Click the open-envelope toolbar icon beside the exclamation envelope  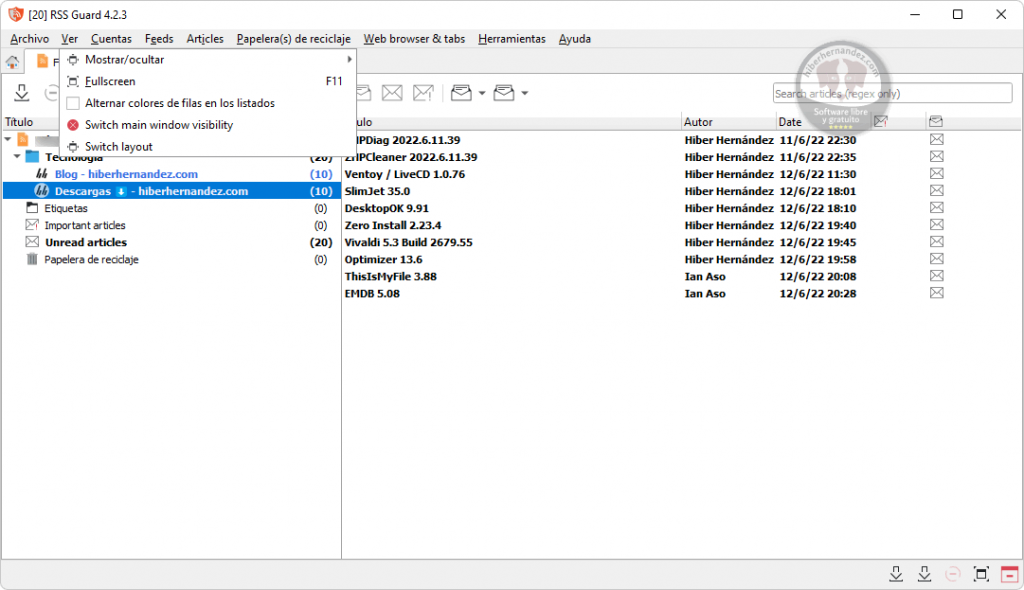pyautogui.click(x=461, y=93)
